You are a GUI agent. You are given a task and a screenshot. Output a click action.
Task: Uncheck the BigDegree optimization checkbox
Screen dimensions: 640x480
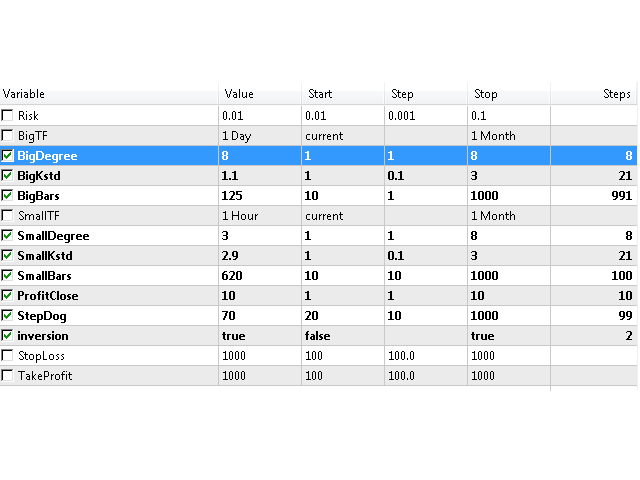tap(8, 156)
